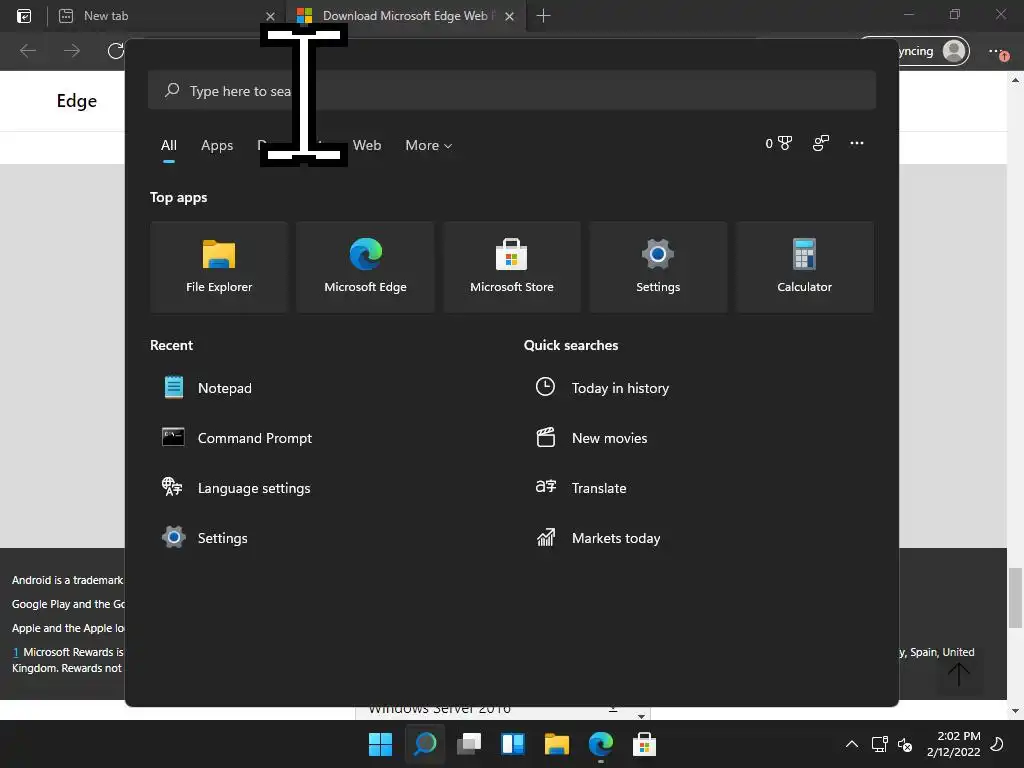This screenshot has width=1024, height=768.
Task: Open Microsoft Store on the taskbar
Action: 645,744
